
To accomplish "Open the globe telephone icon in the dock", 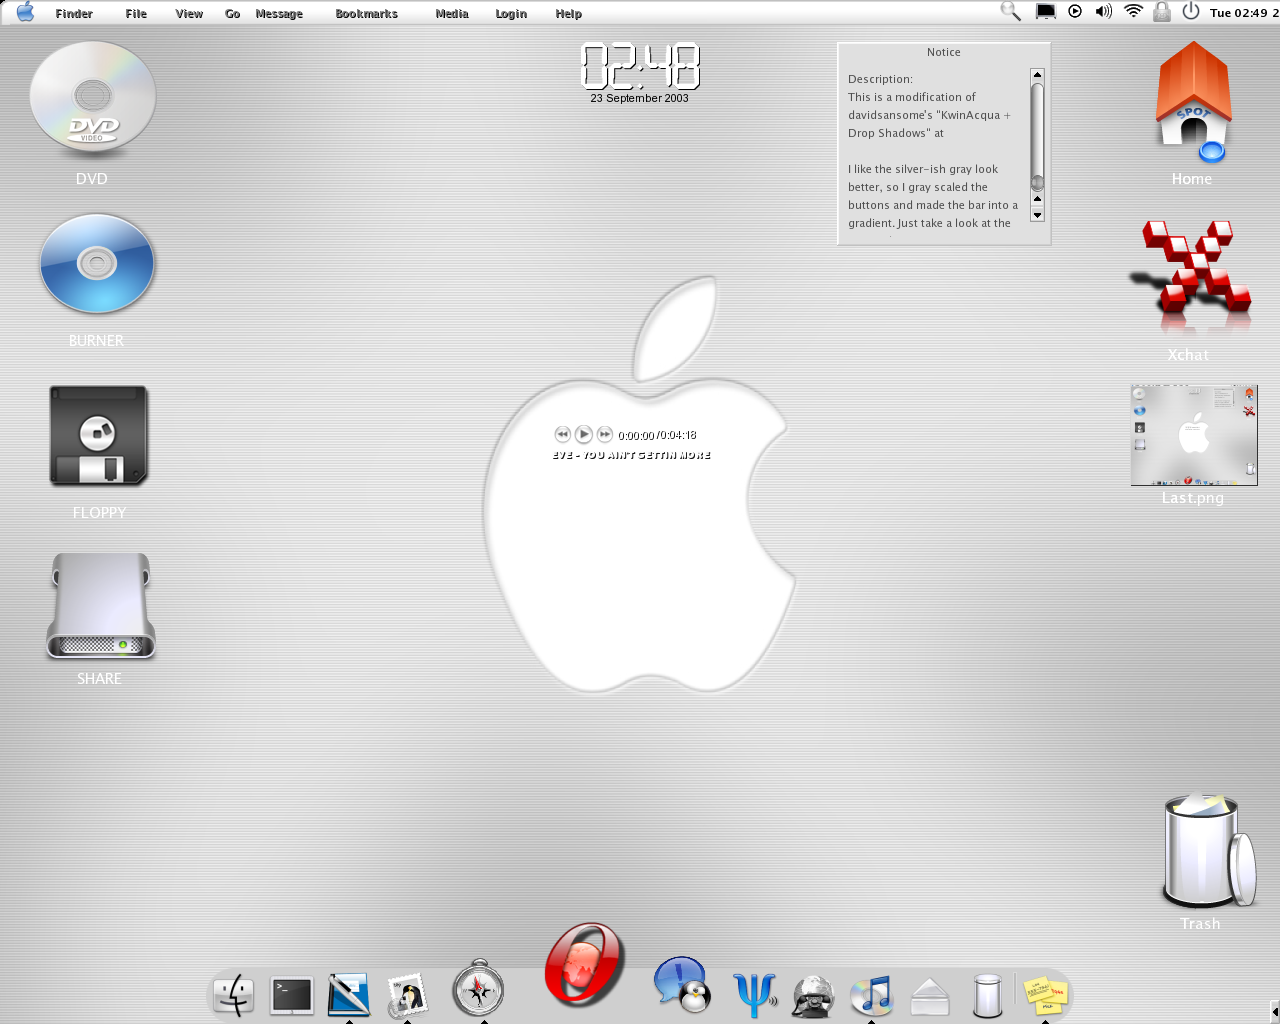I will pyautogui.click(x=813, y=996).
